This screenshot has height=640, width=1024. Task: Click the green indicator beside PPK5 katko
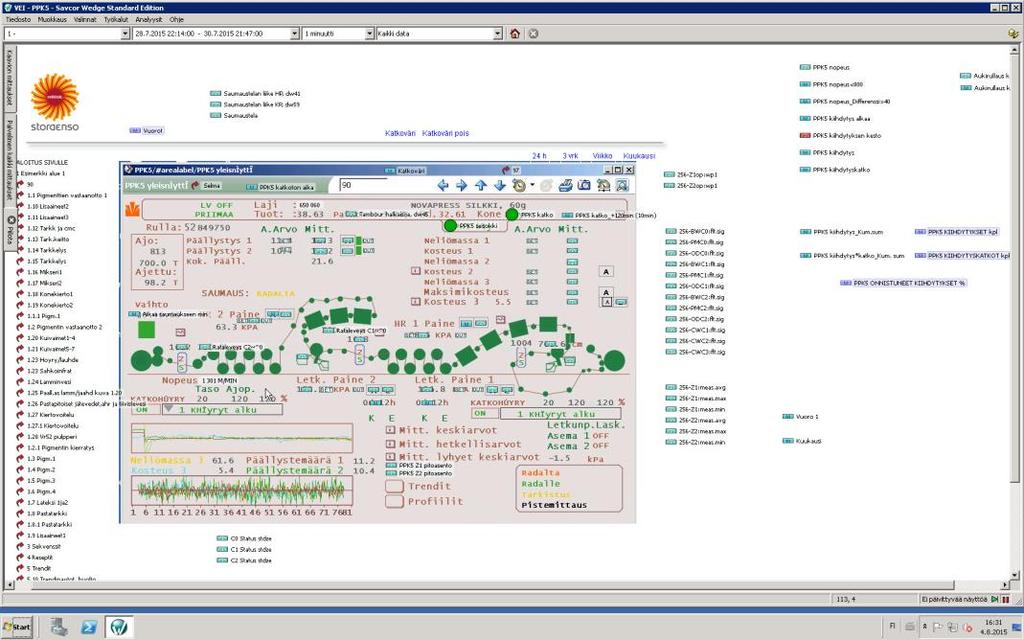click(512, 214)
